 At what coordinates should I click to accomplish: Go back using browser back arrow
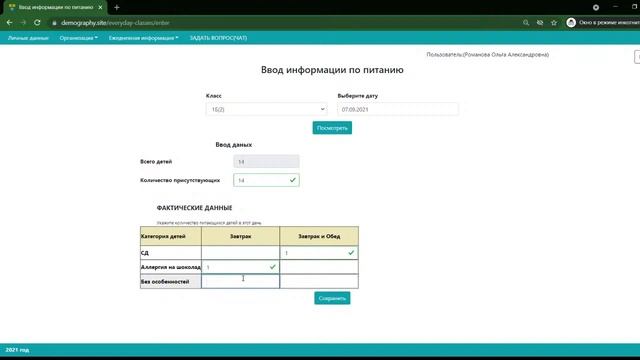[9, 23]
